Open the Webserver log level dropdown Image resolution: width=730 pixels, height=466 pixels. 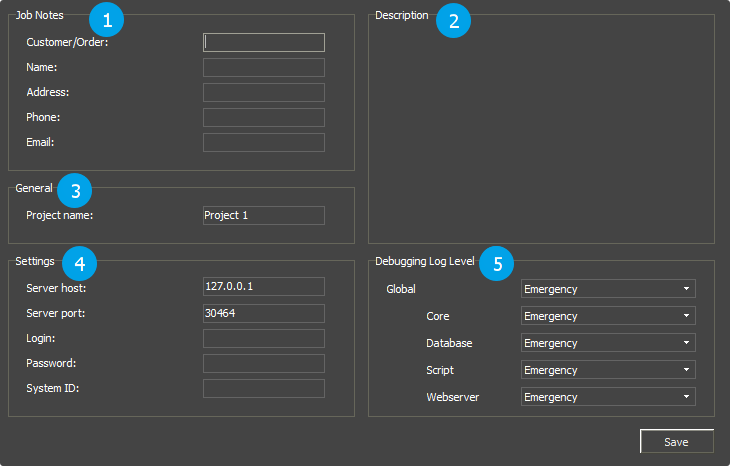click(608, 397)
